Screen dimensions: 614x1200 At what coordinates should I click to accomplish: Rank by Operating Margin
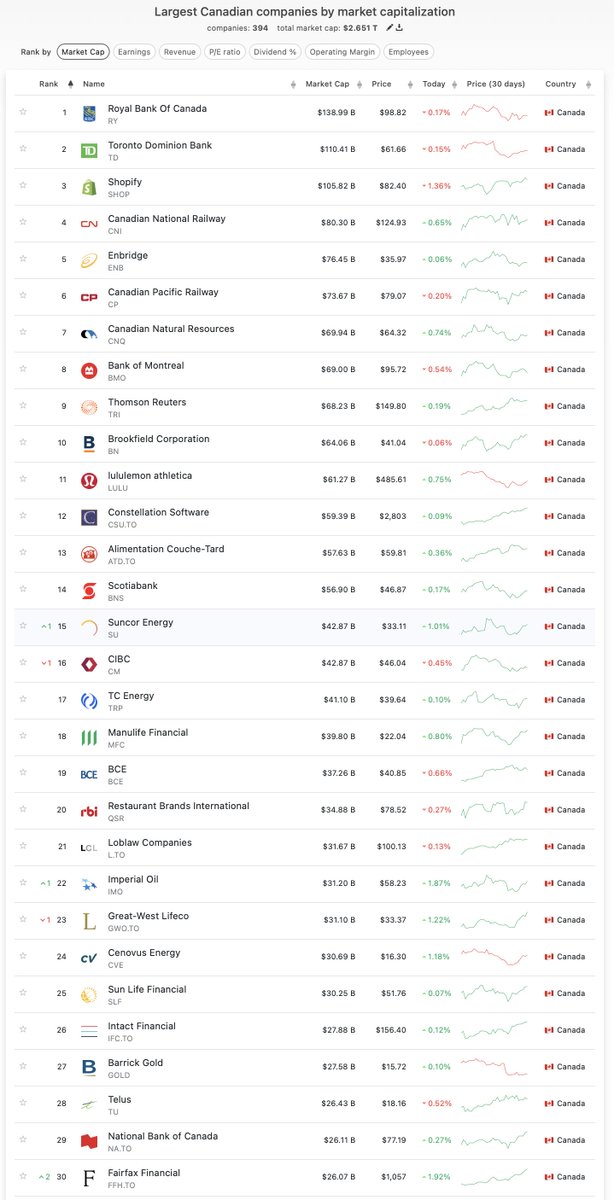click(343, 51)
